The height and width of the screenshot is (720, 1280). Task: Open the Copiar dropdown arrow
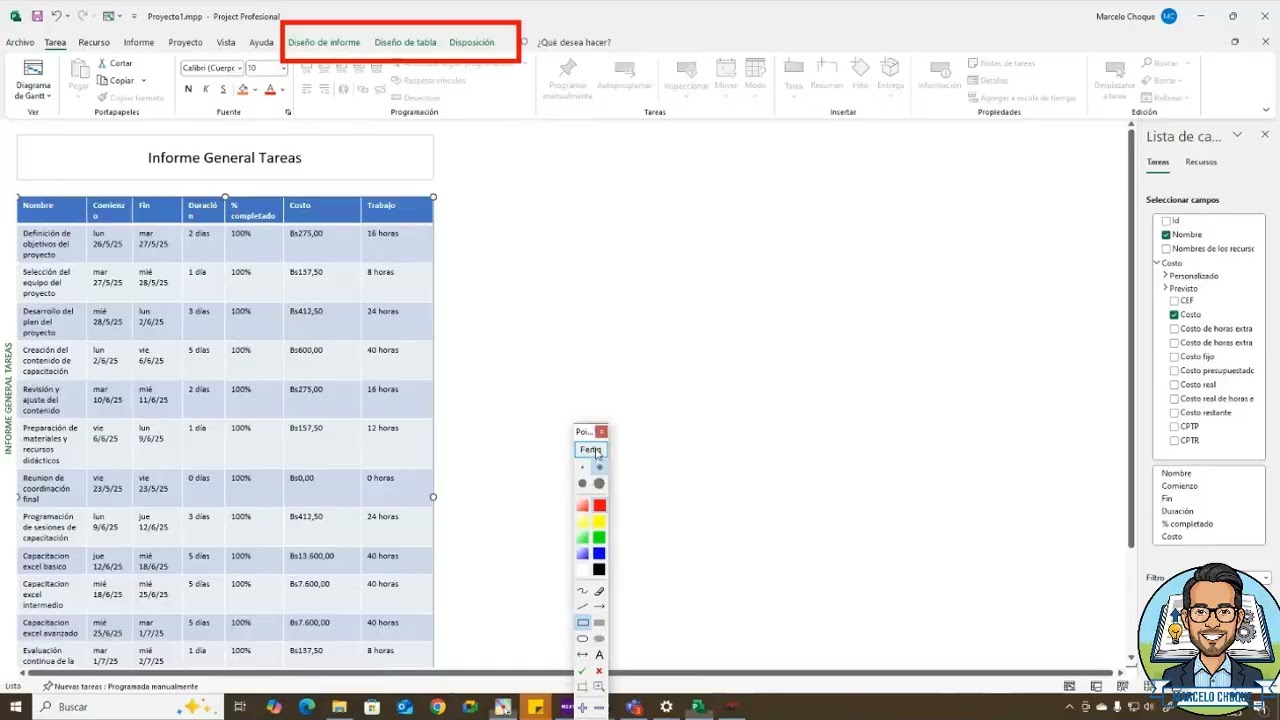(143, 80)
